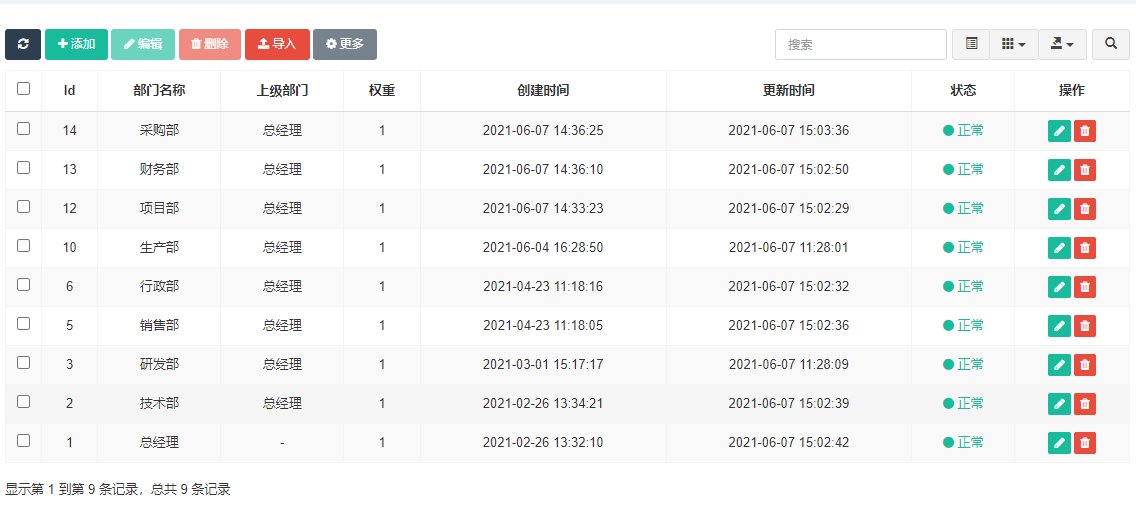
Task: Check the box for Id 1 row
Action: click(23, 440)
